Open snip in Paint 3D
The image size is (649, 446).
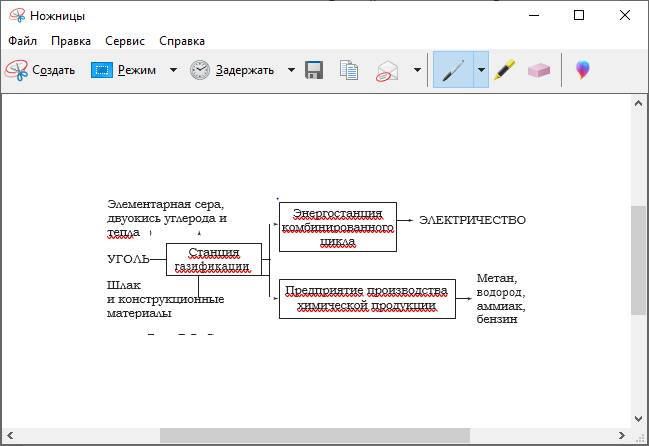point(583,70)
